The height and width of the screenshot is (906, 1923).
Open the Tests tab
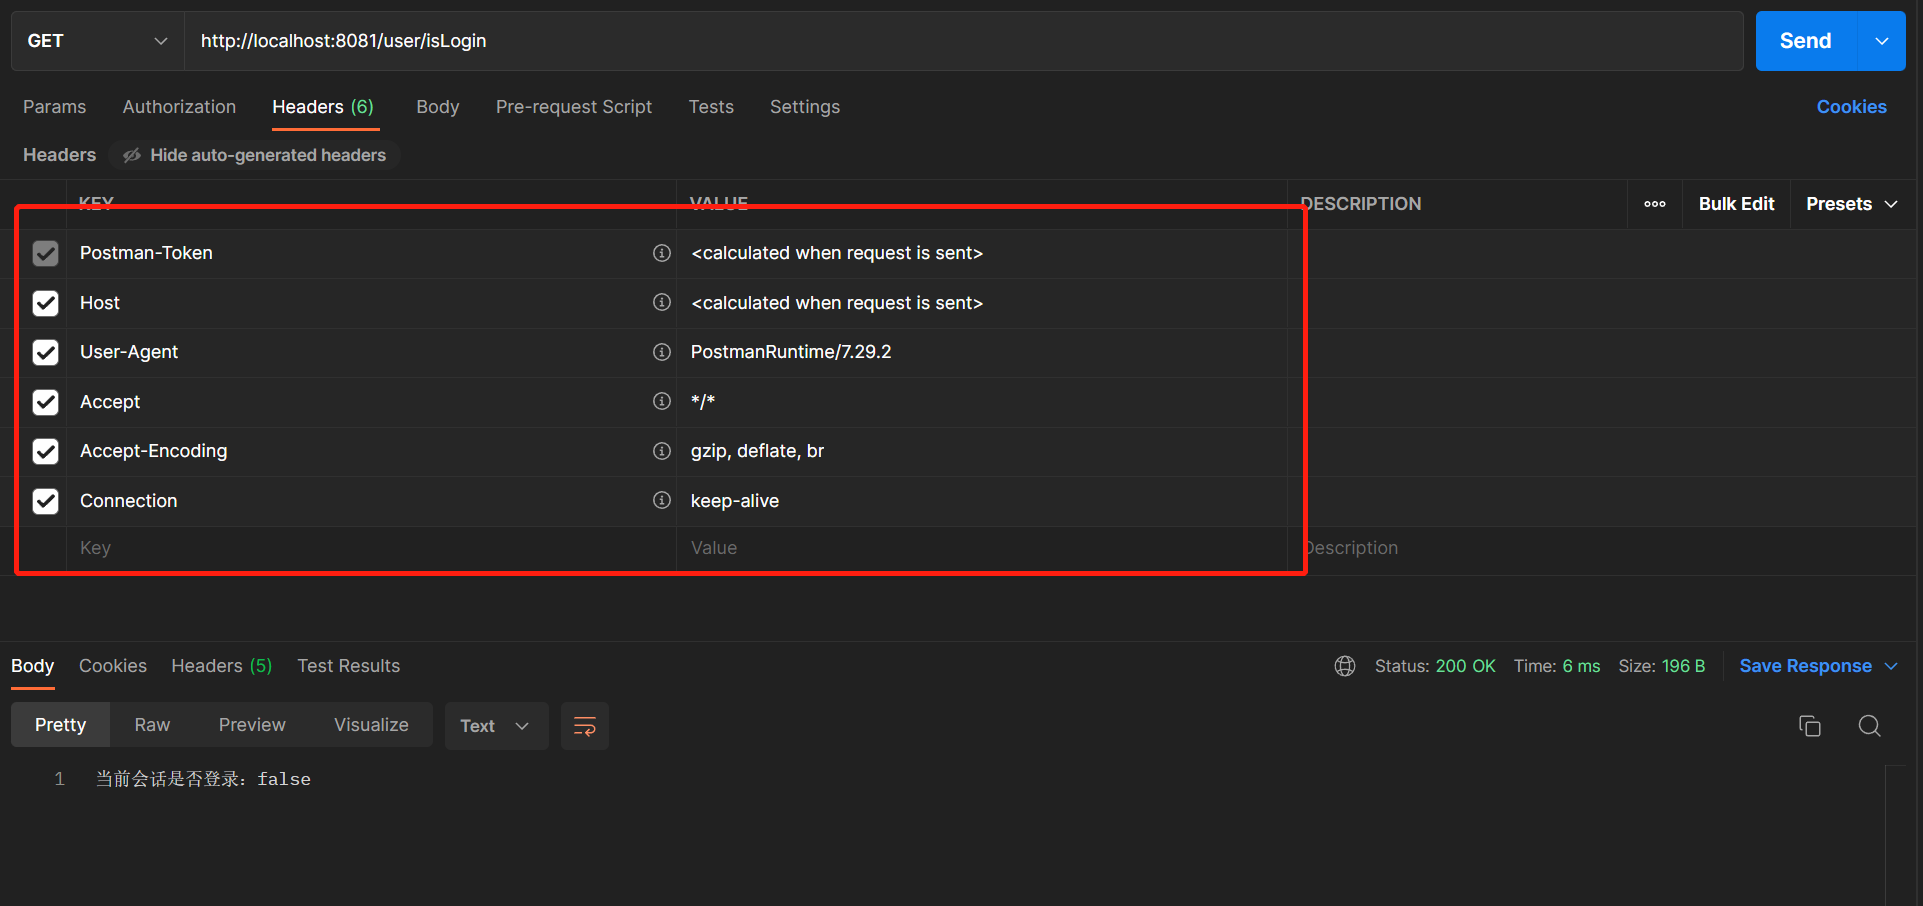point(711,107)
